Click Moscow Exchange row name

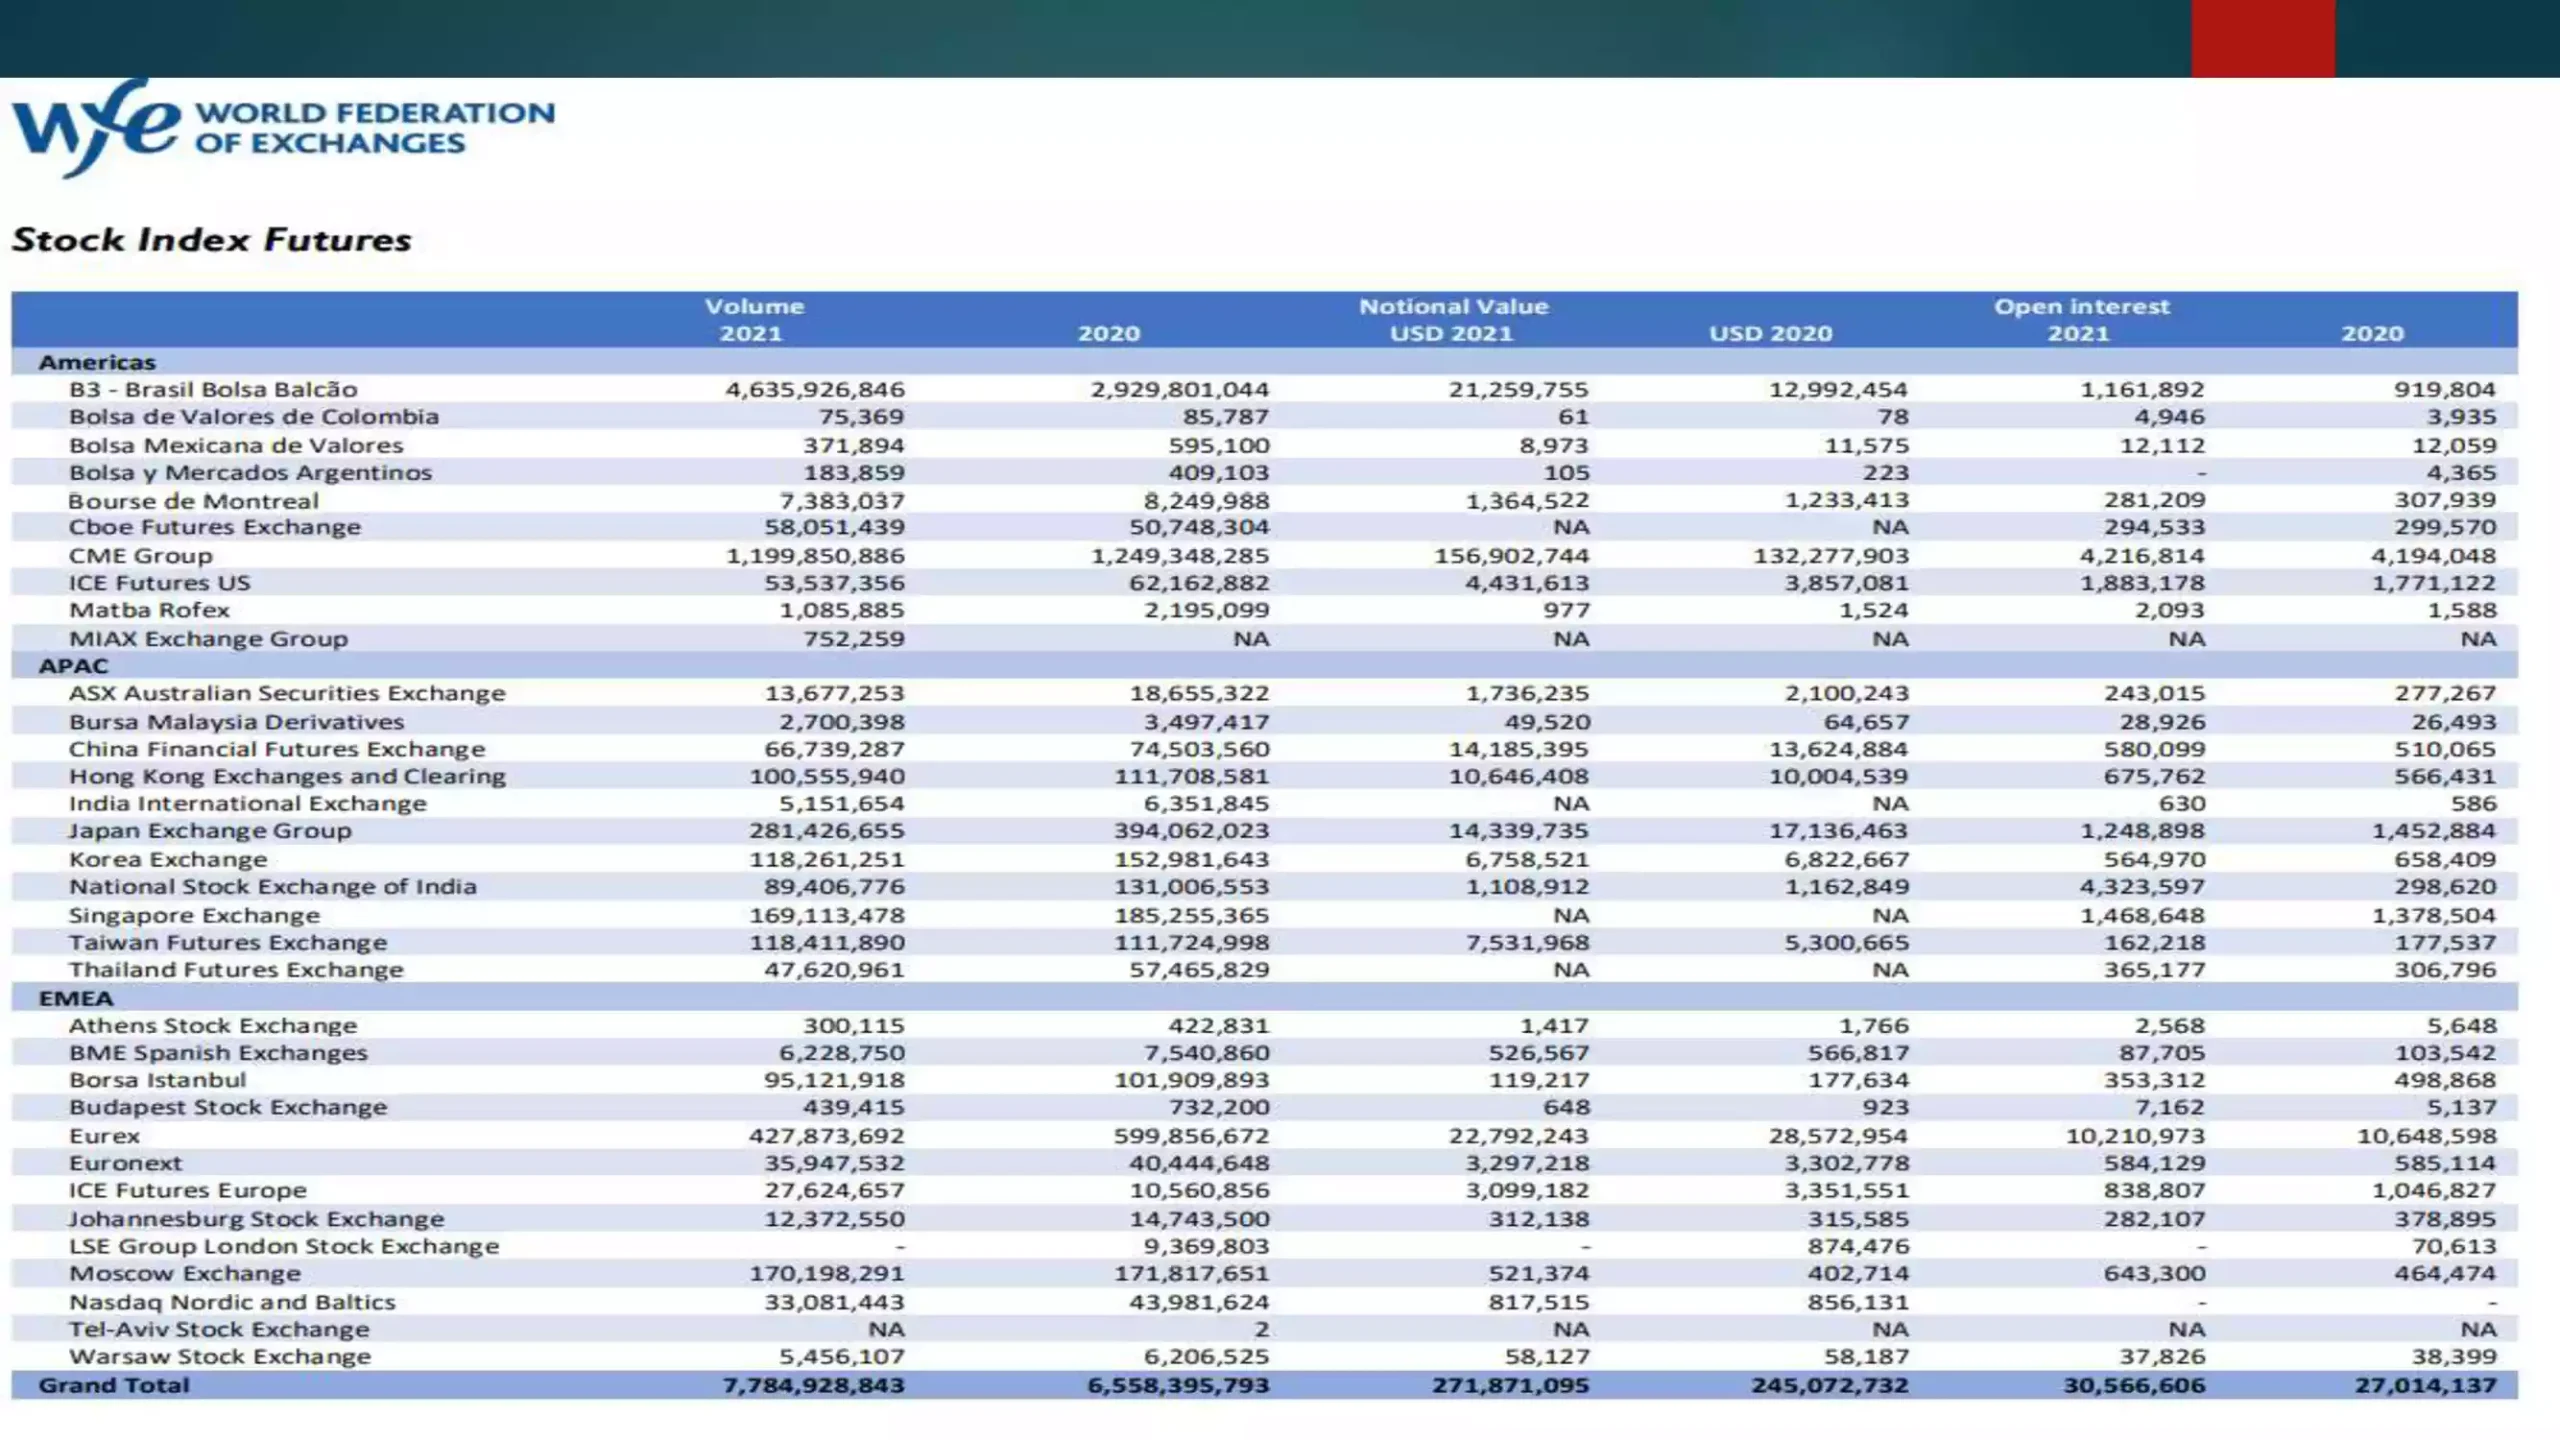[185, 1273]
